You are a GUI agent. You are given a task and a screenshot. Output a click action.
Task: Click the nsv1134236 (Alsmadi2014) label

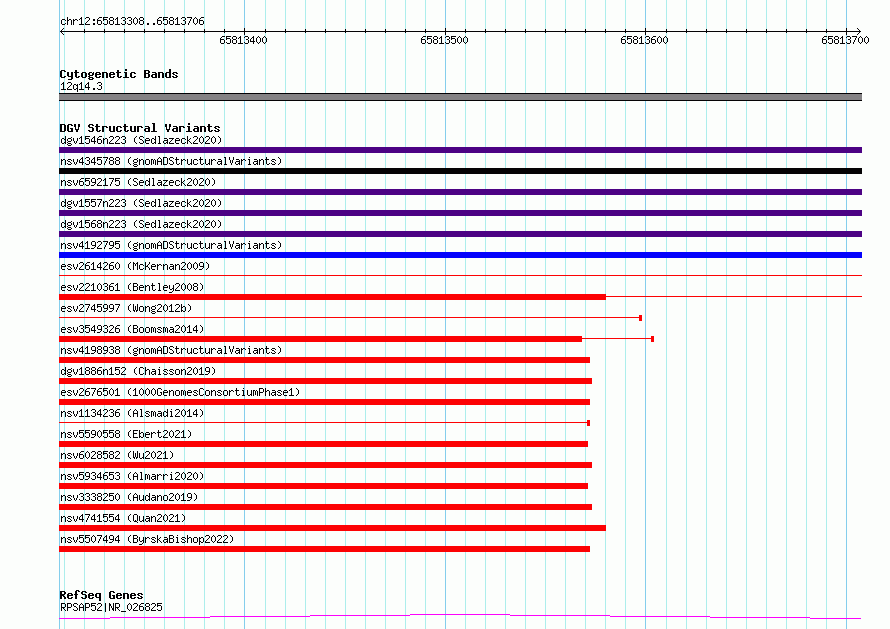coord(132,413)
